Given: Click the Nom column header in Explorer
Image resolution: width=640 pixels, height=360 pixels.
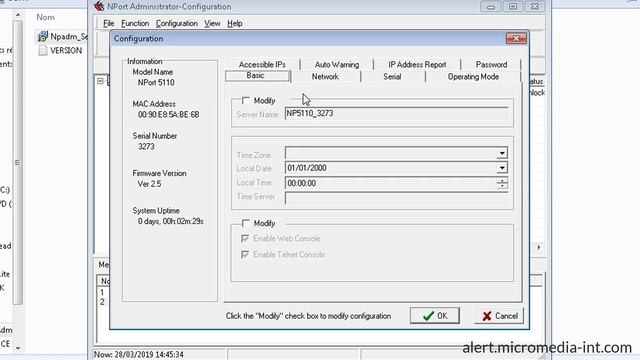Looking at the screenshot, I should point(45,17).
